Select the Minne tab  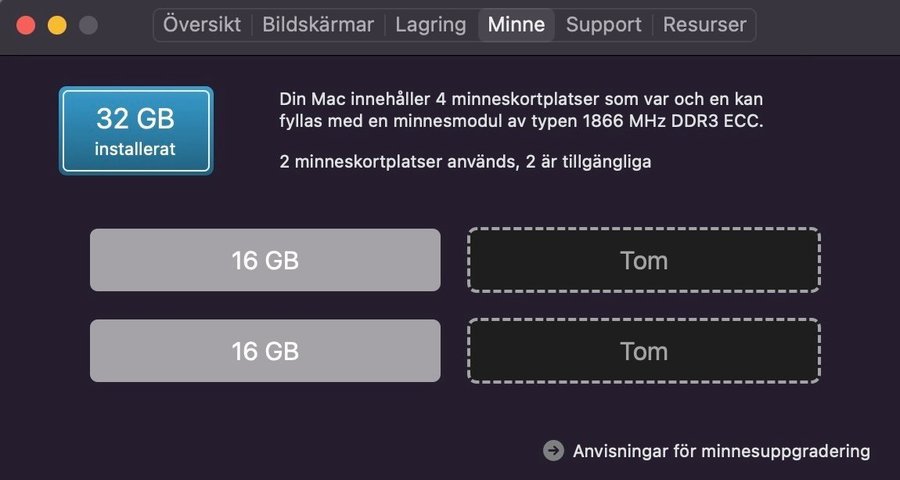click(516, 25)
